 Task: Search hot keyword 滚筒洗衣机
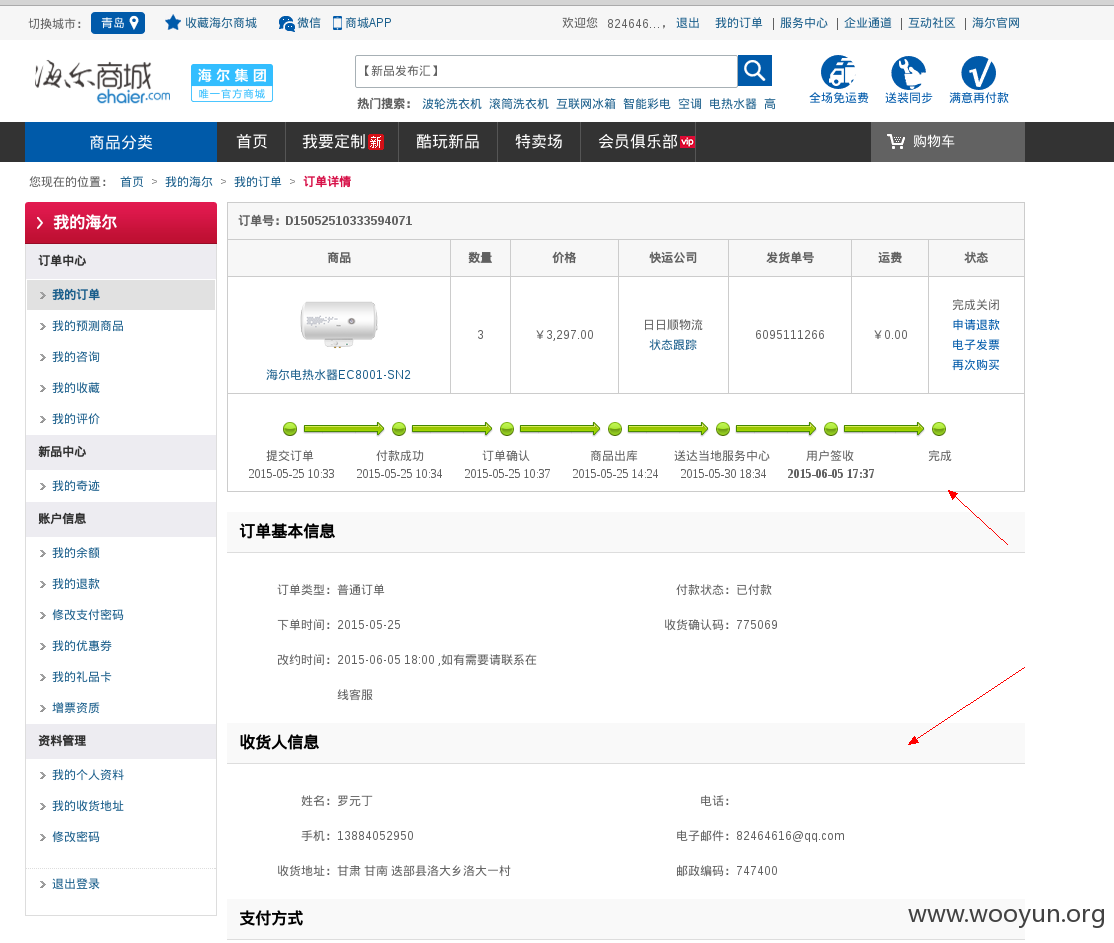[x=519, y=104]
